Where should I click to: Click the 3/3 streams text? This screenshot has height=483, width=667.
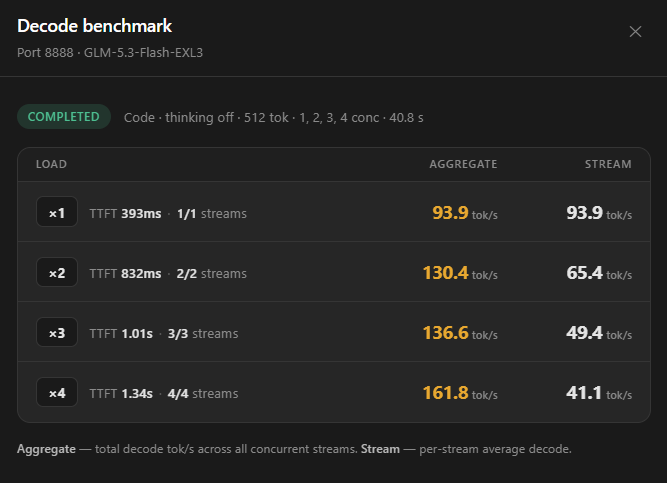coord(203,334)
